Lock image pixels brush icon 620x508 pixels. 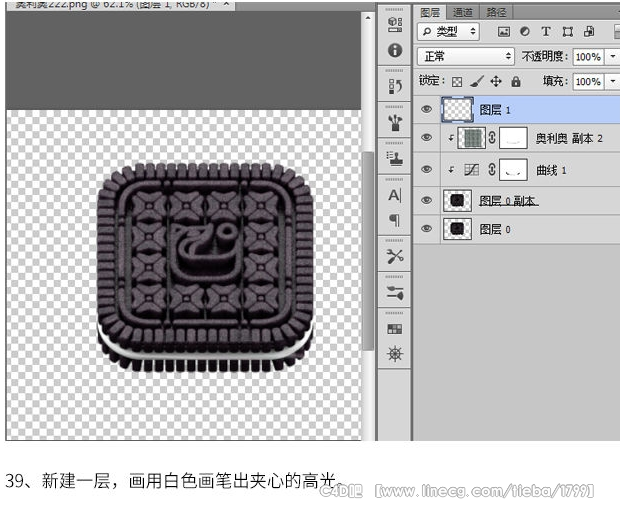coord(477,81)
